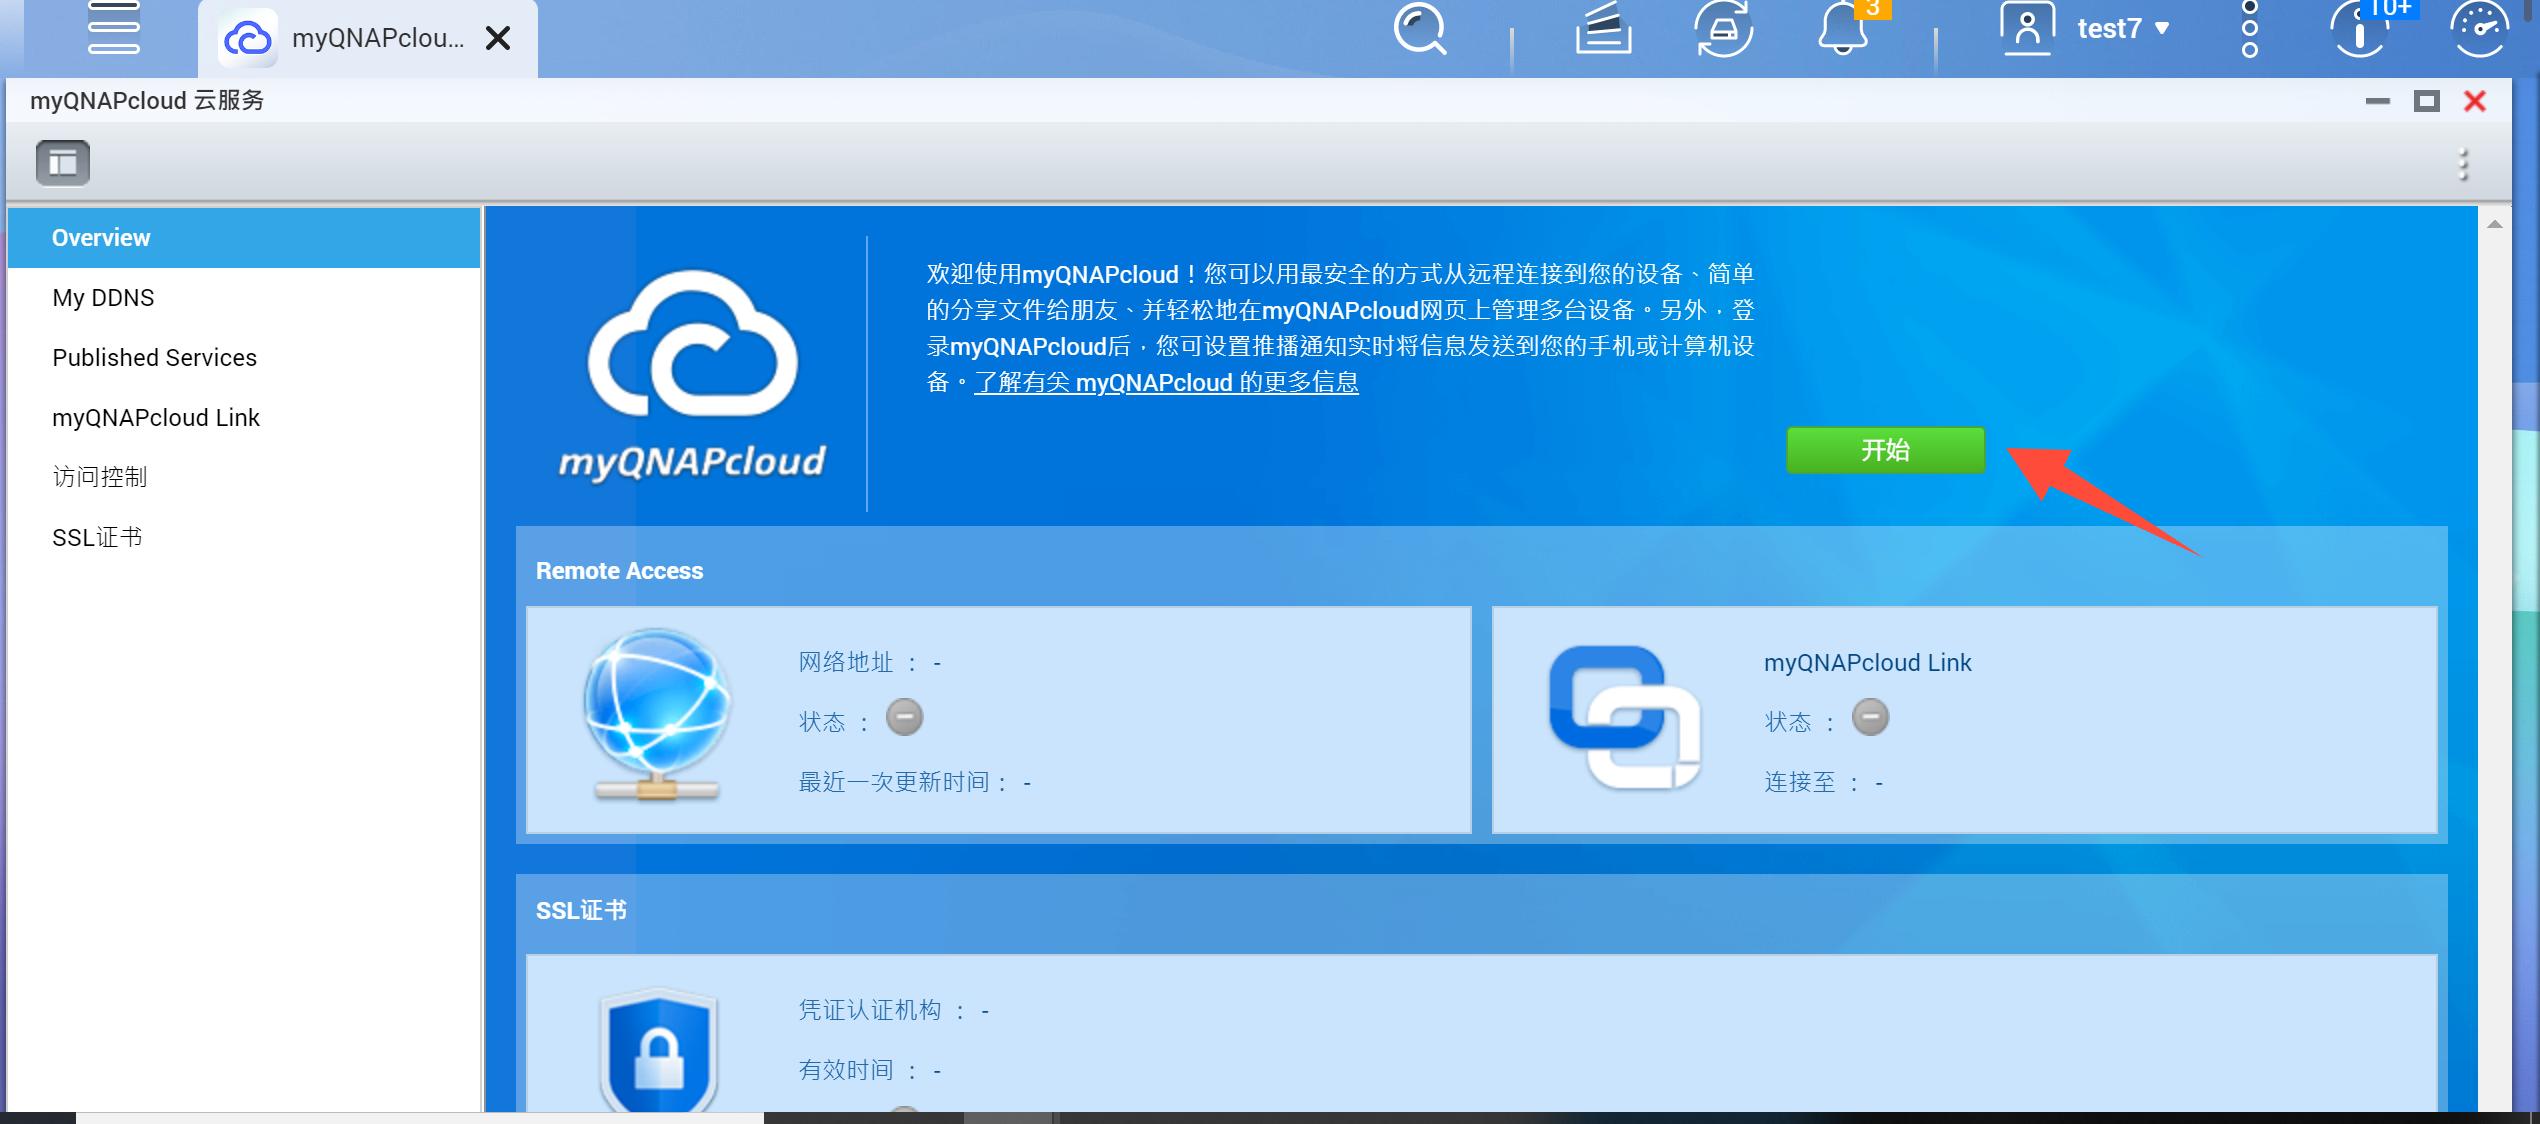The image size is (2540, 1124).
Task: Click the myQNAPcloud Link status indicator toggle
Action: click(1870, 718)
